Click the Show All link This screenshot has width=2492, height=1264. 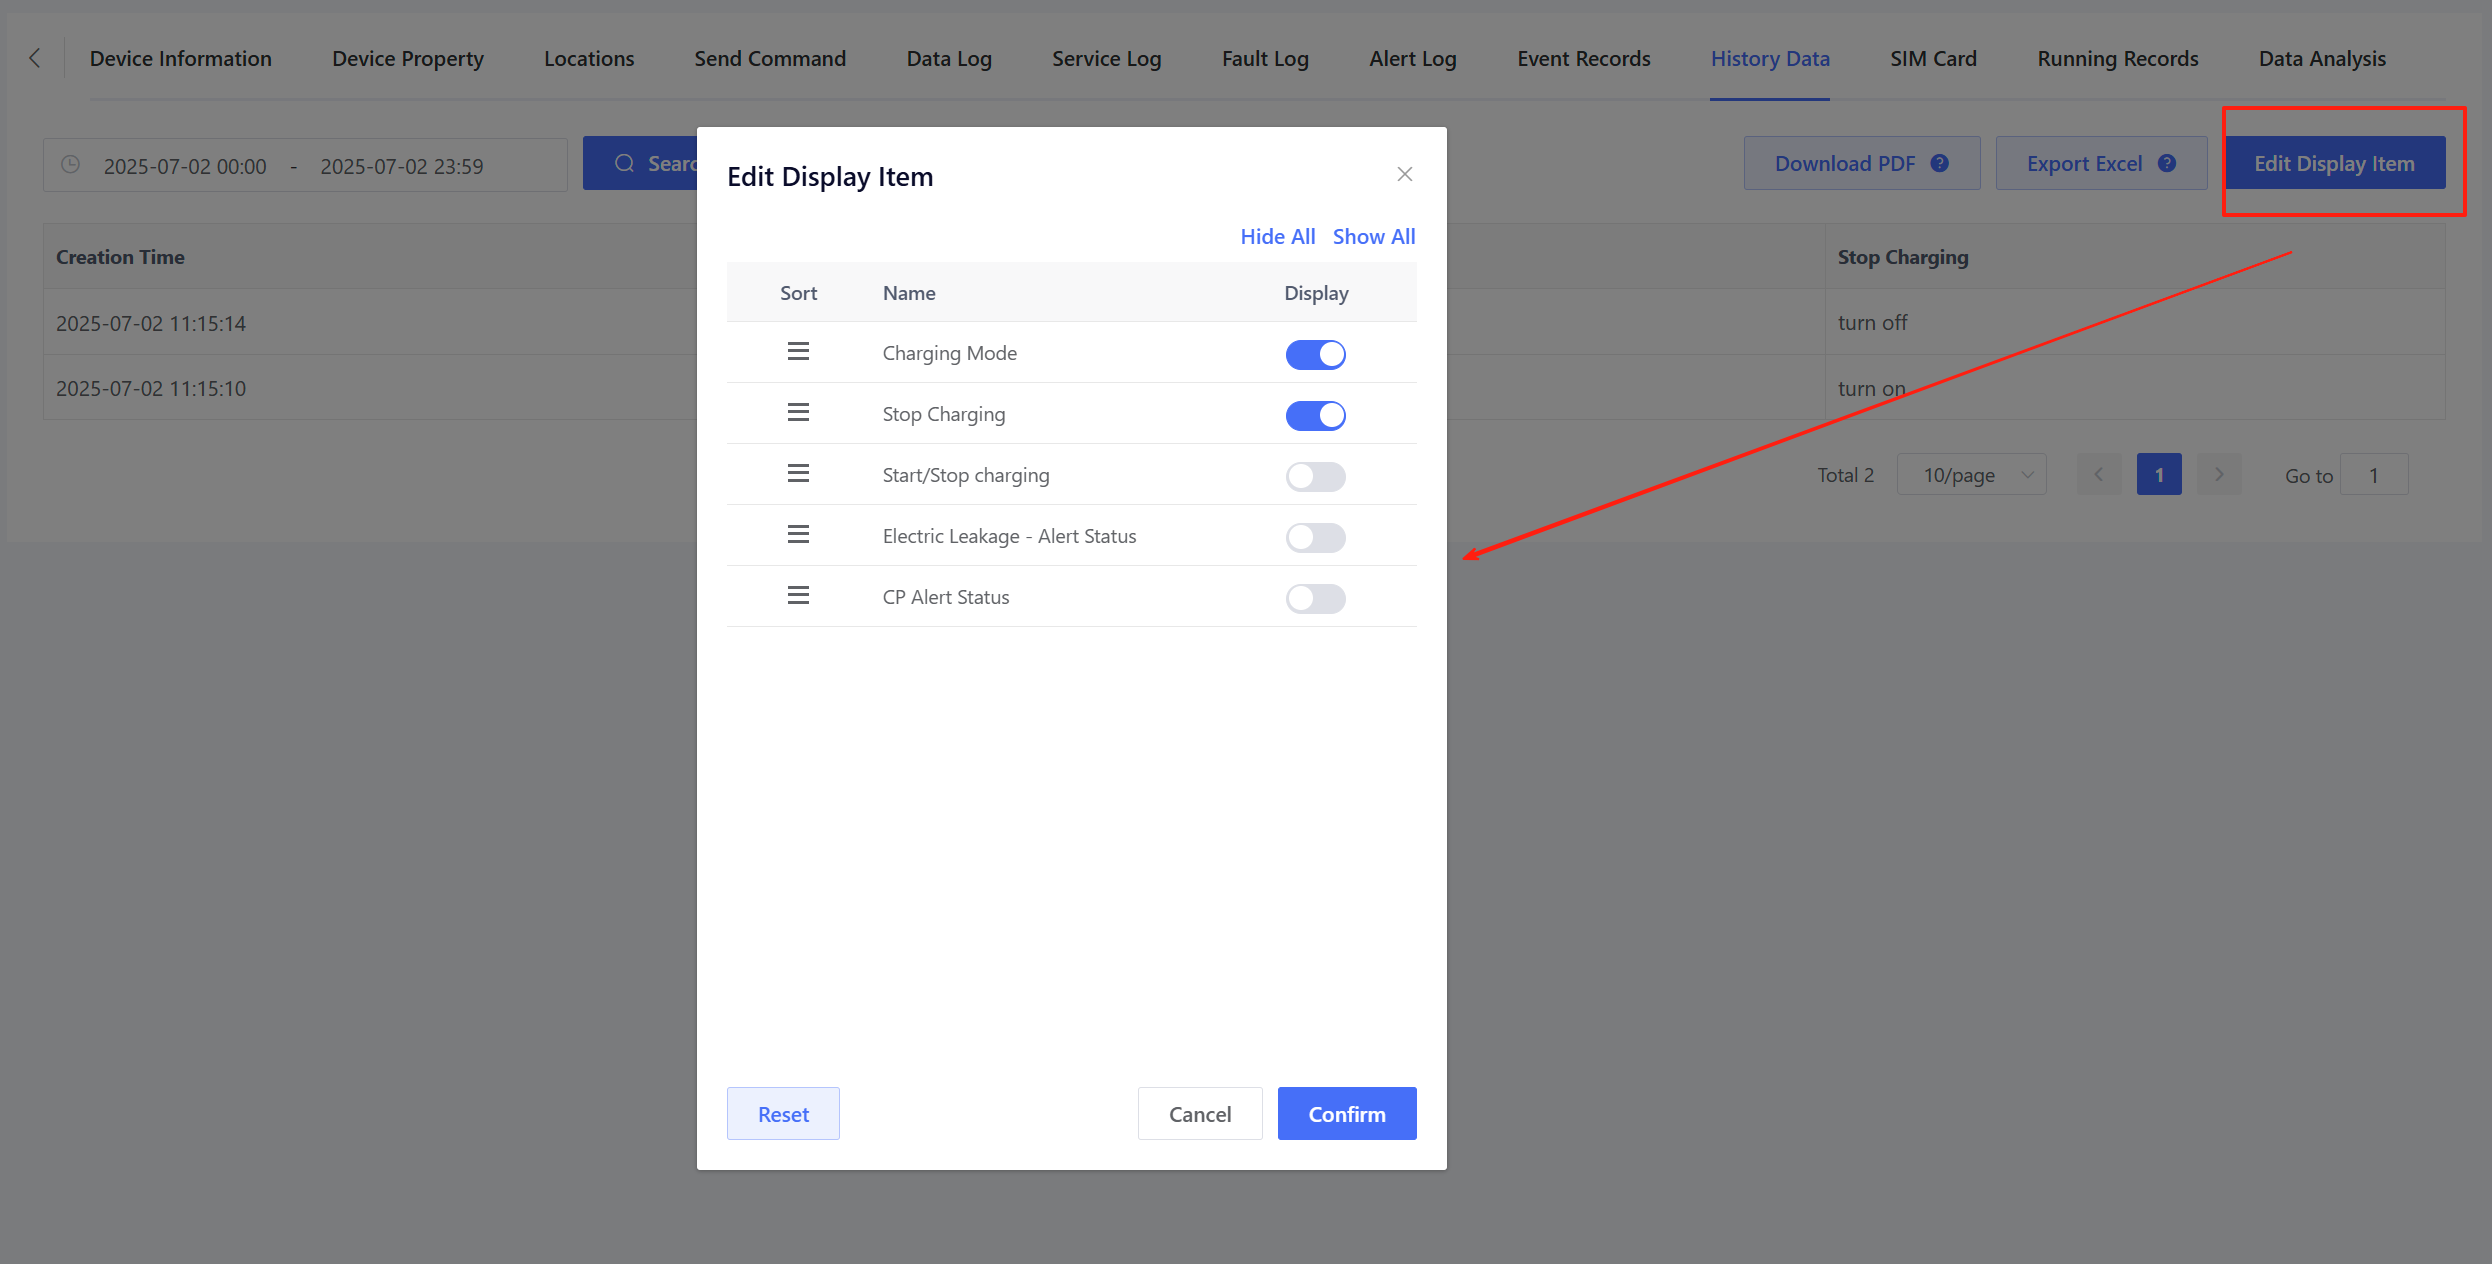(1373, 237)
